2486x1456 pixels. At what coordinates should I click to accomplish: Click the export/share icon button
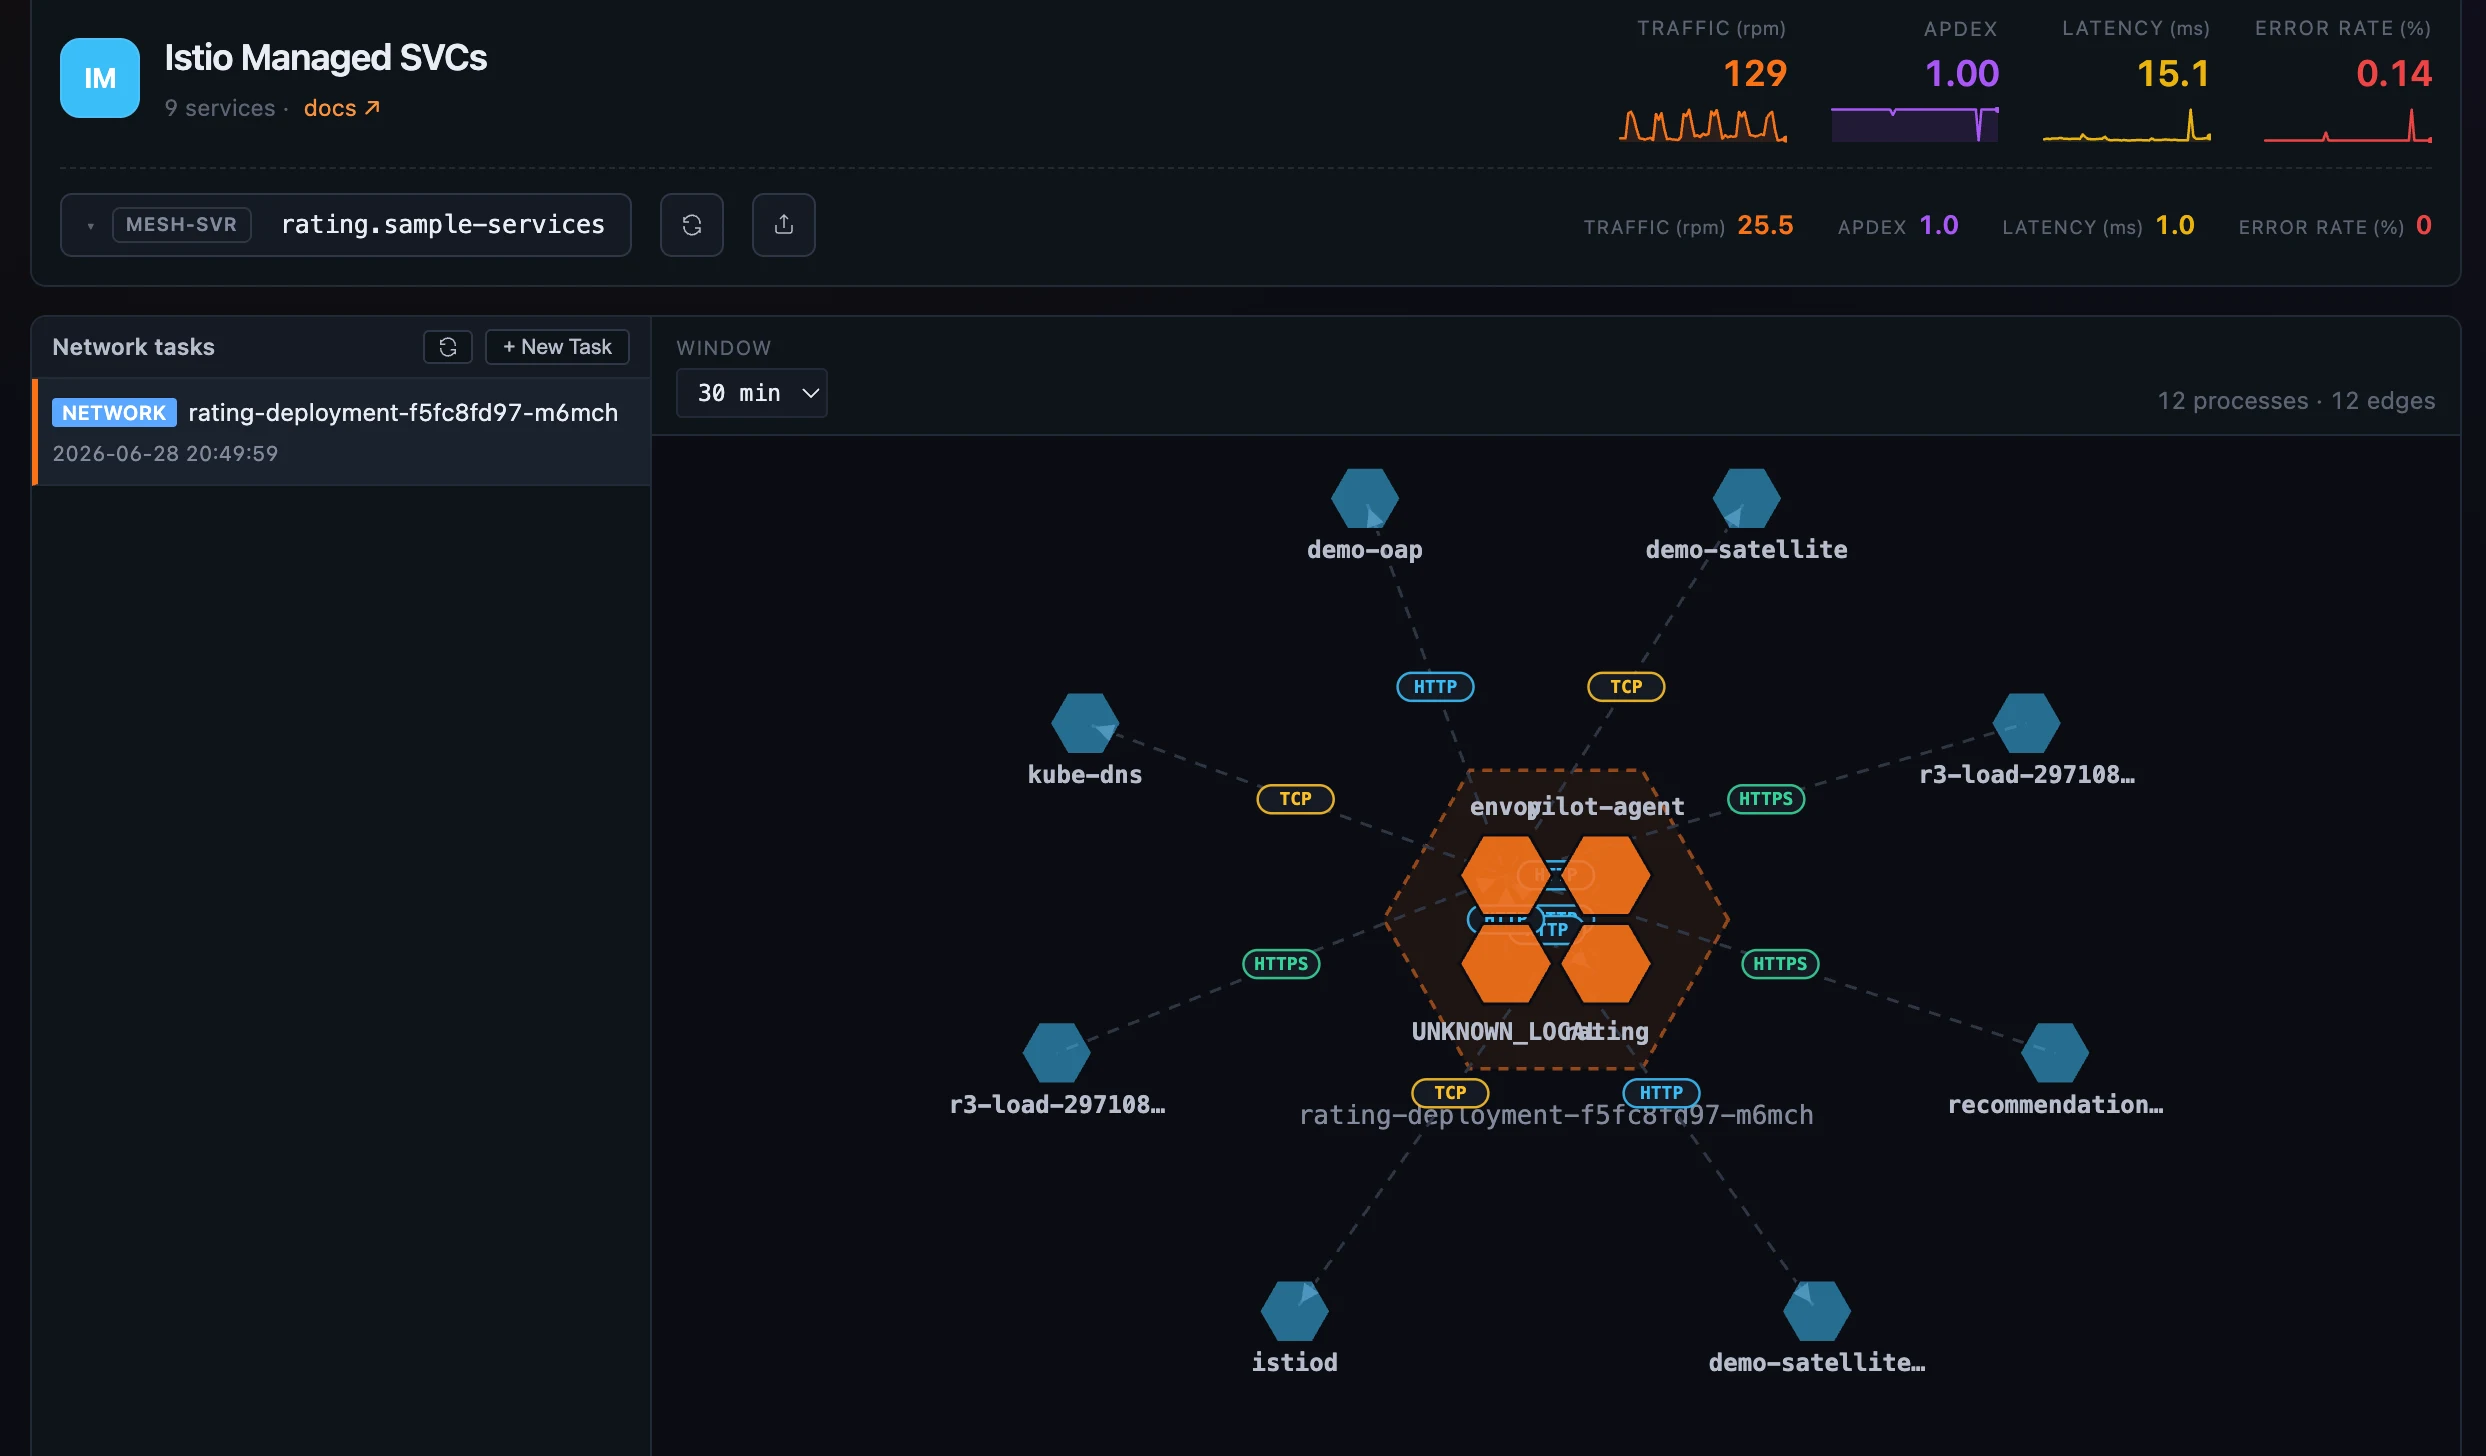point(784,225)
